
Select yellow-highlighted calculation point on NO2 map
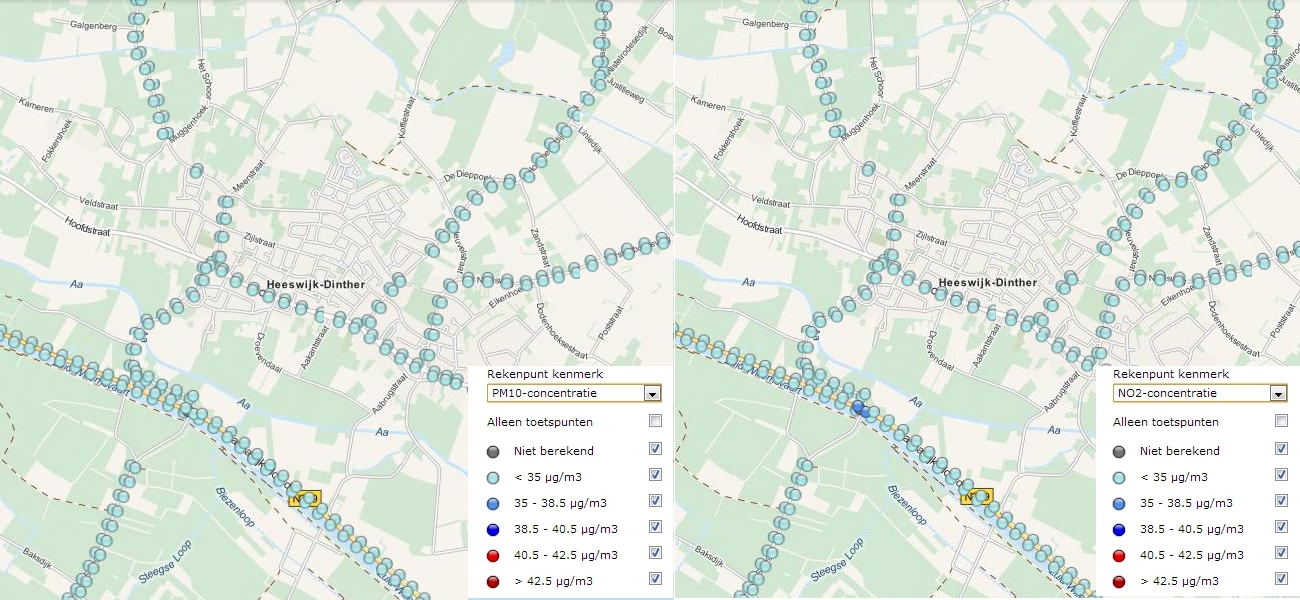[976, 496]
